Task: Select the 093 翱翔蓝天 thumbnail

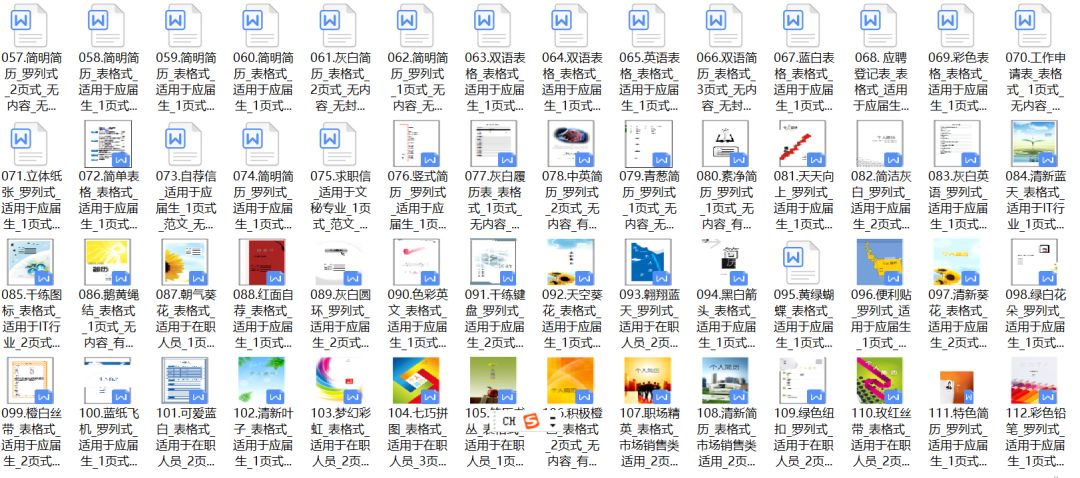Action: pyautogui.click(x=648, y=262)
